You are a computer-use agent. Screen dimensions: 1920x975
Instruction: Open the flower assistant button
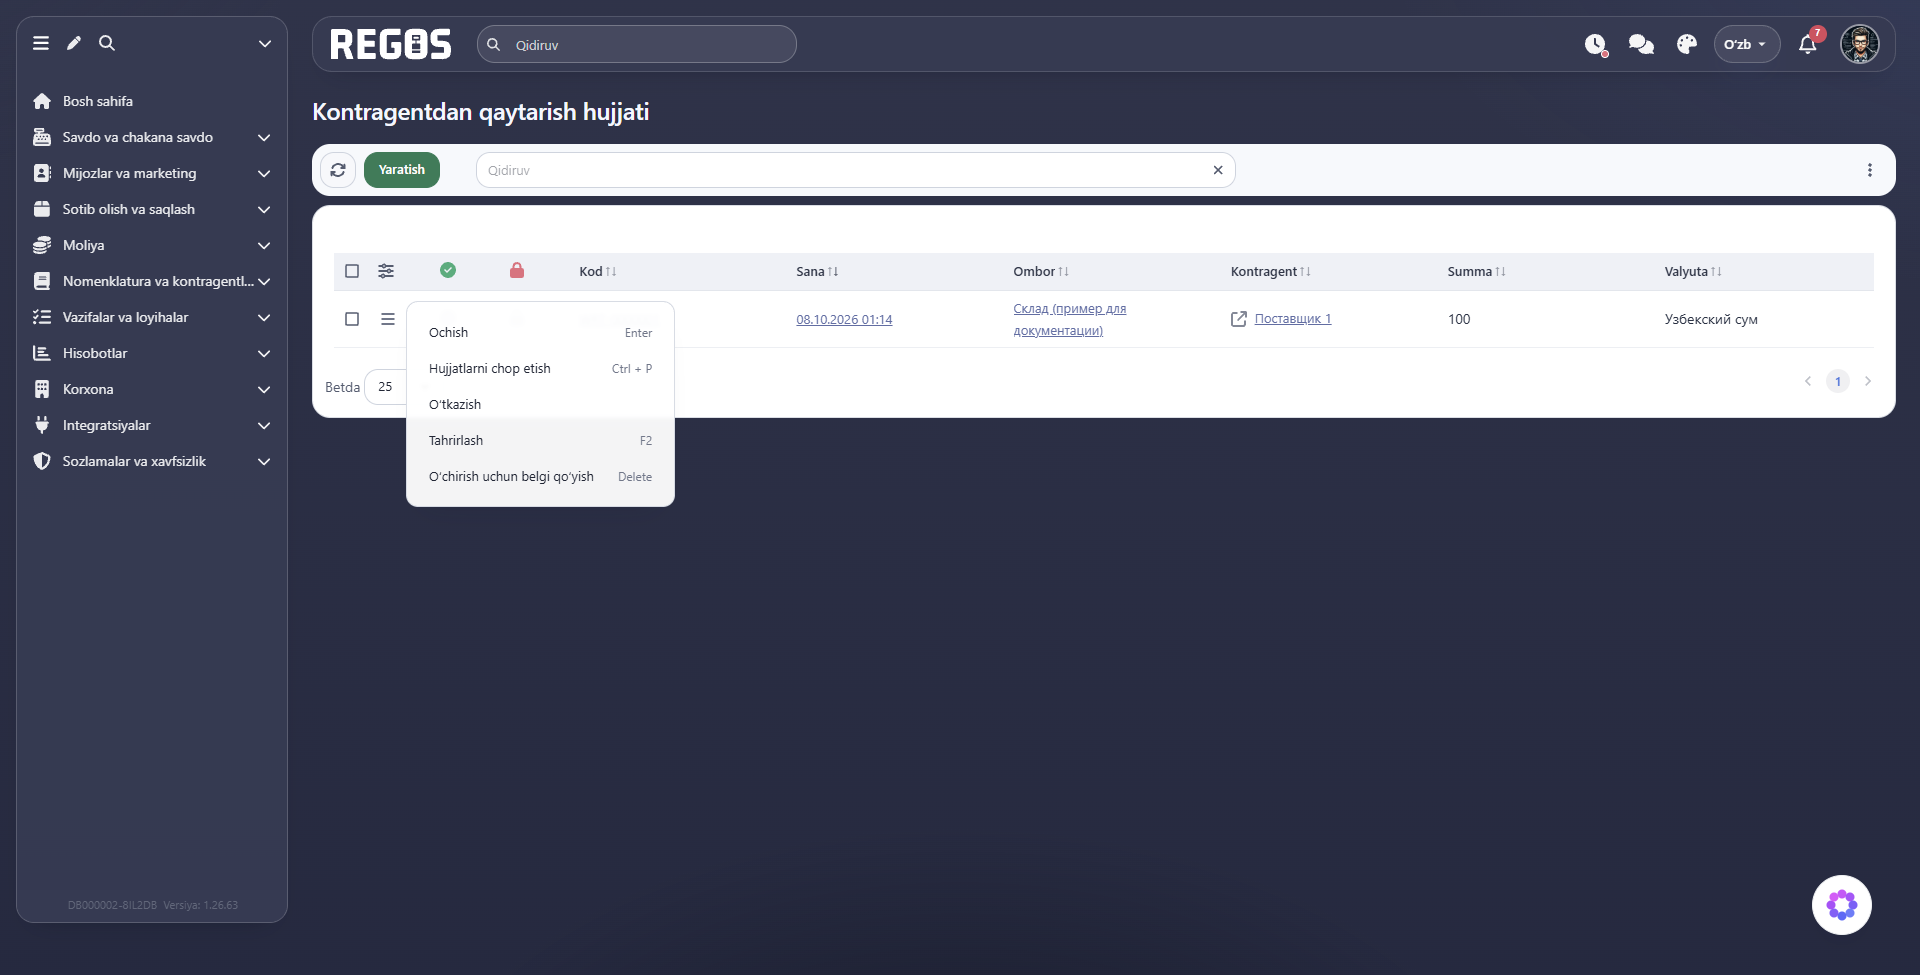[x=1842, y=905]
